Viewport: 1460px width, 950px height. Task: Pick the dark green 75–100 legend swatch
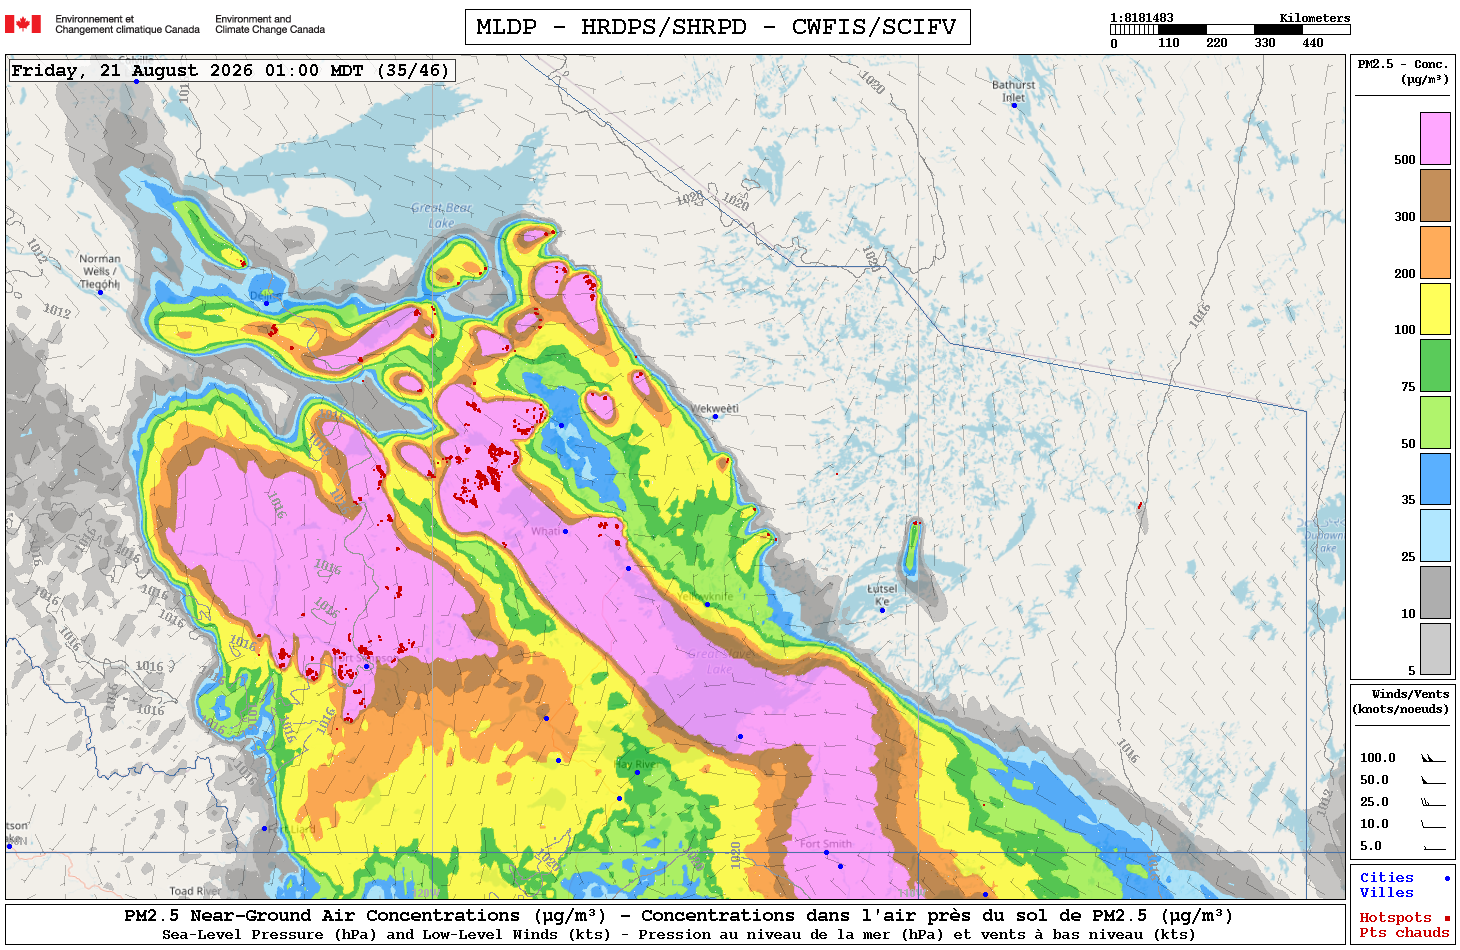click(x=1435, y=365)
